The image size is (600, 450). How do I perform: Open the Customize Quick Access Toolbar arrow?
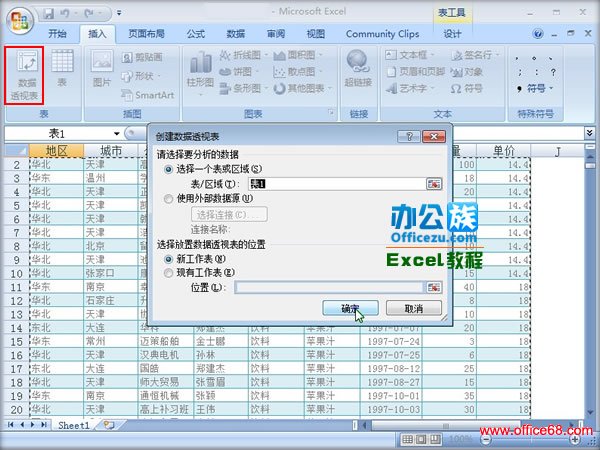[x=119, y=13]
